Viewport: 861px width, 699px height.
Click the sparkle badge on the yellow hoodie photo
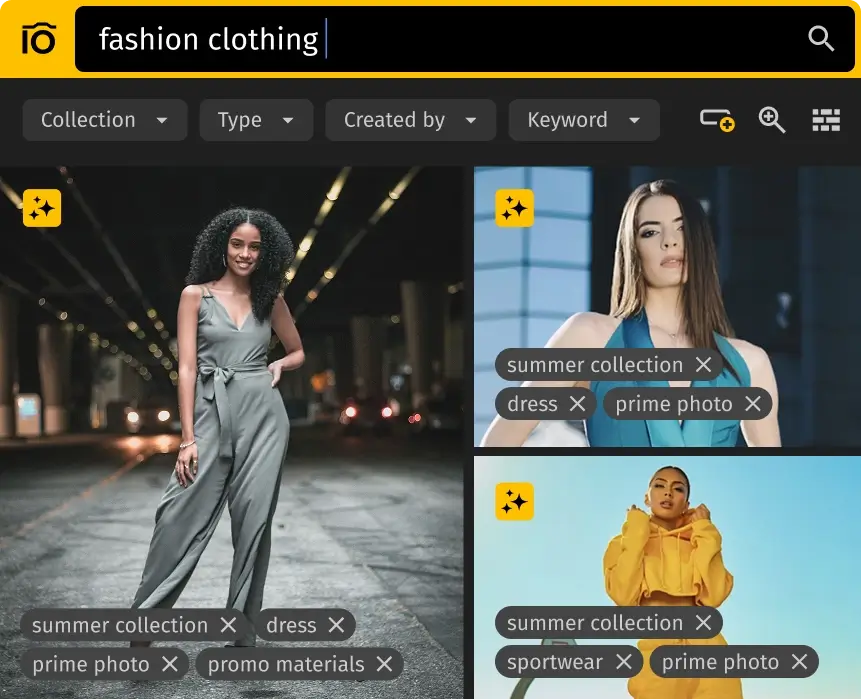coord(514,502)
